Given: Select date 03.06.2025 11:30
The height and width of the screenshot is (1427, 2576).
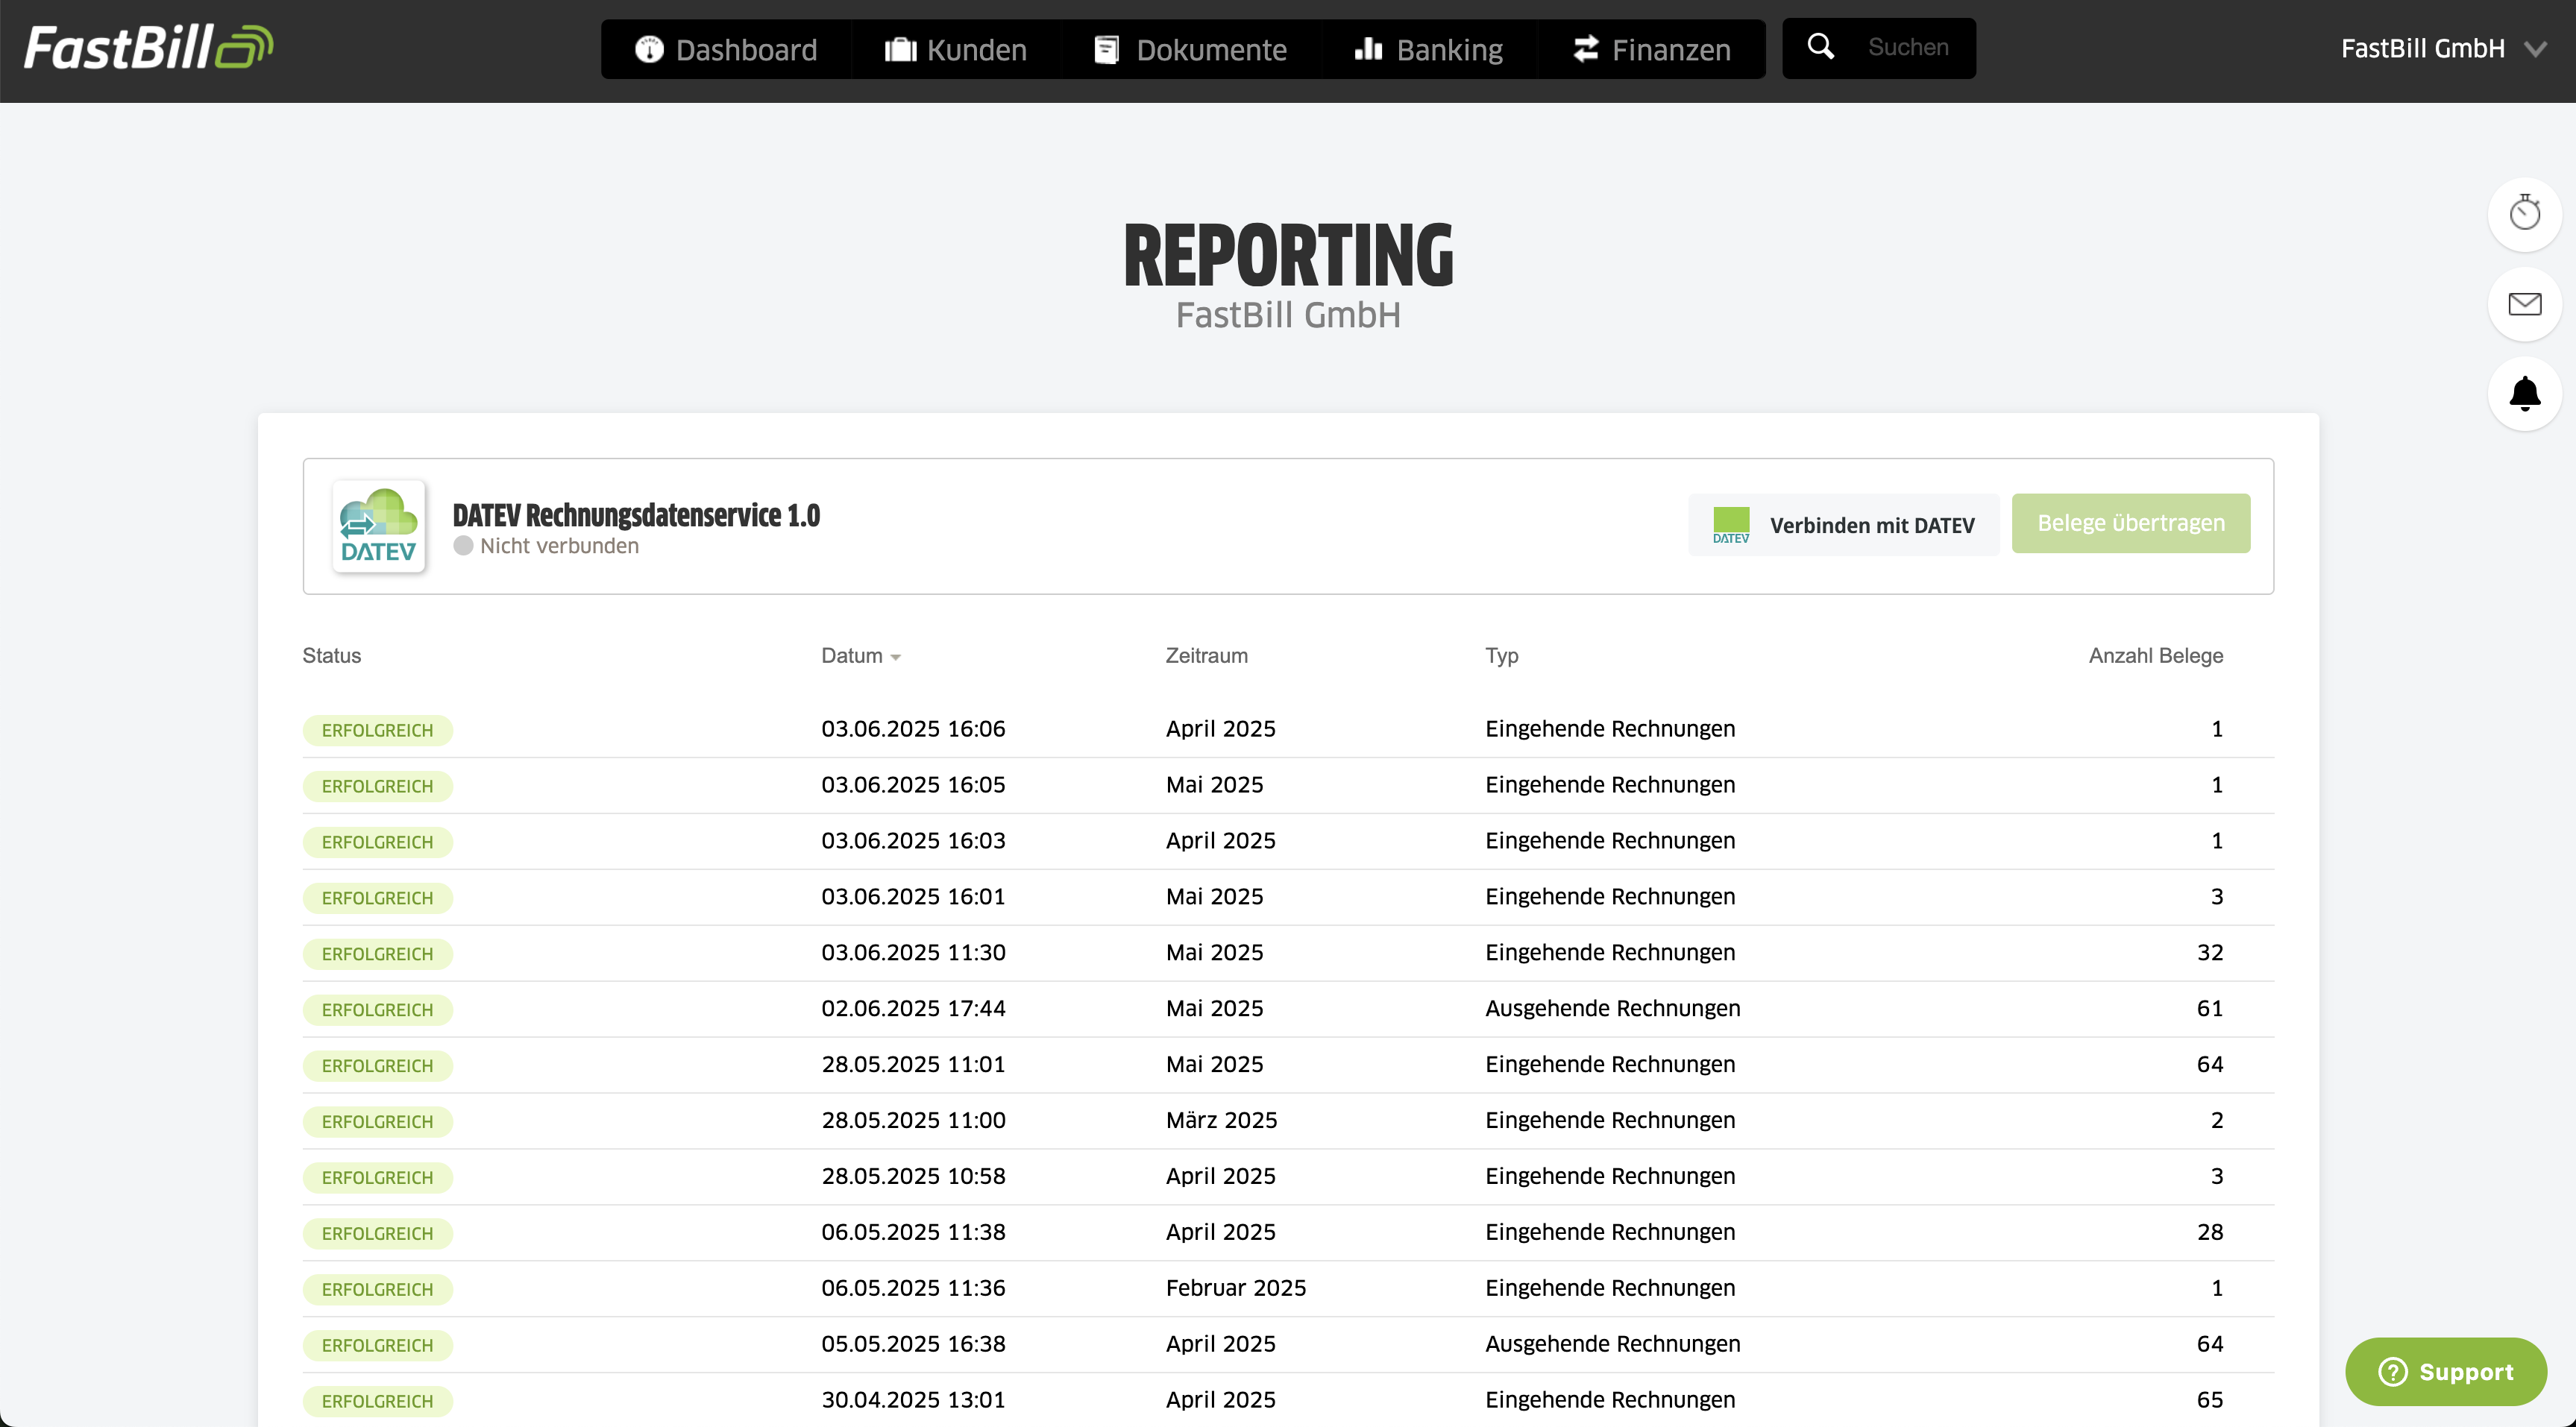Looking at the screenshot, I should pyautogui.click(x=913, y=953).
